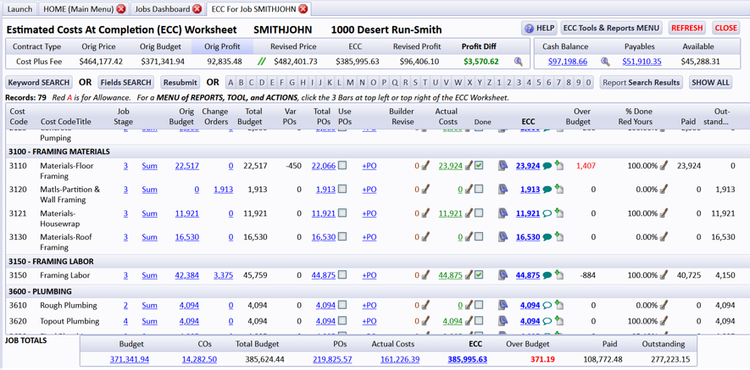Click the green double-slash icon before Revised Price
Image resolution: width=750 pixels, height=370 pixels.
click(x=262, y=61)
